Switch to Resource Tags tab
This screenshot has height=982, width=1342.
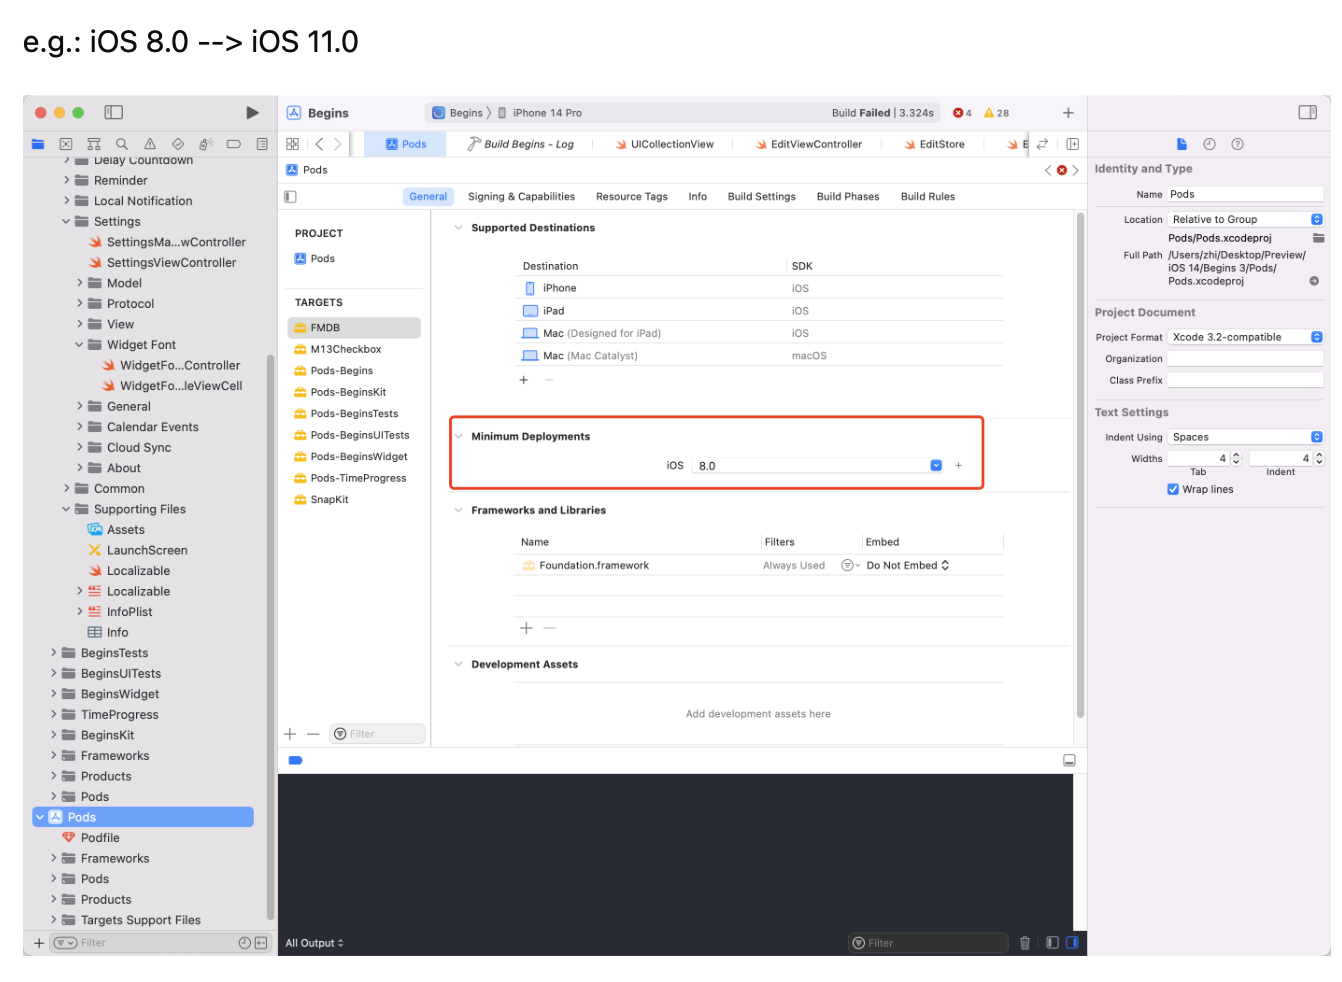632,197
